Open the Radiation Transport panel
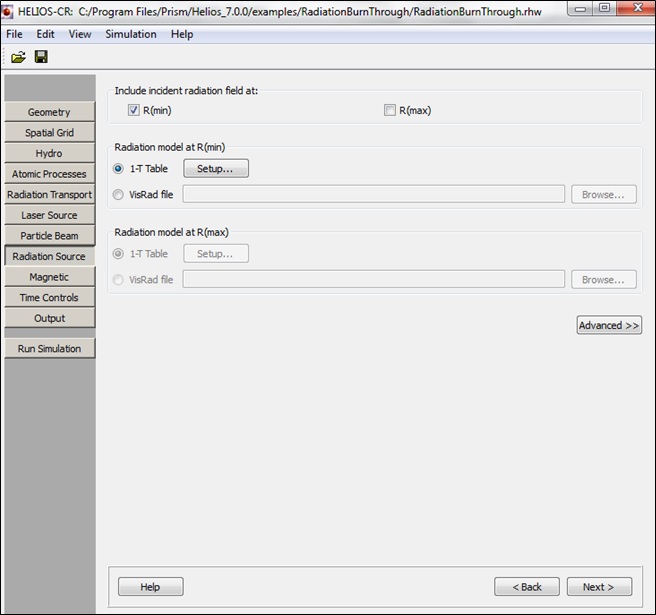656x615 pixels. pyautogui.click(x=49, y=195)
